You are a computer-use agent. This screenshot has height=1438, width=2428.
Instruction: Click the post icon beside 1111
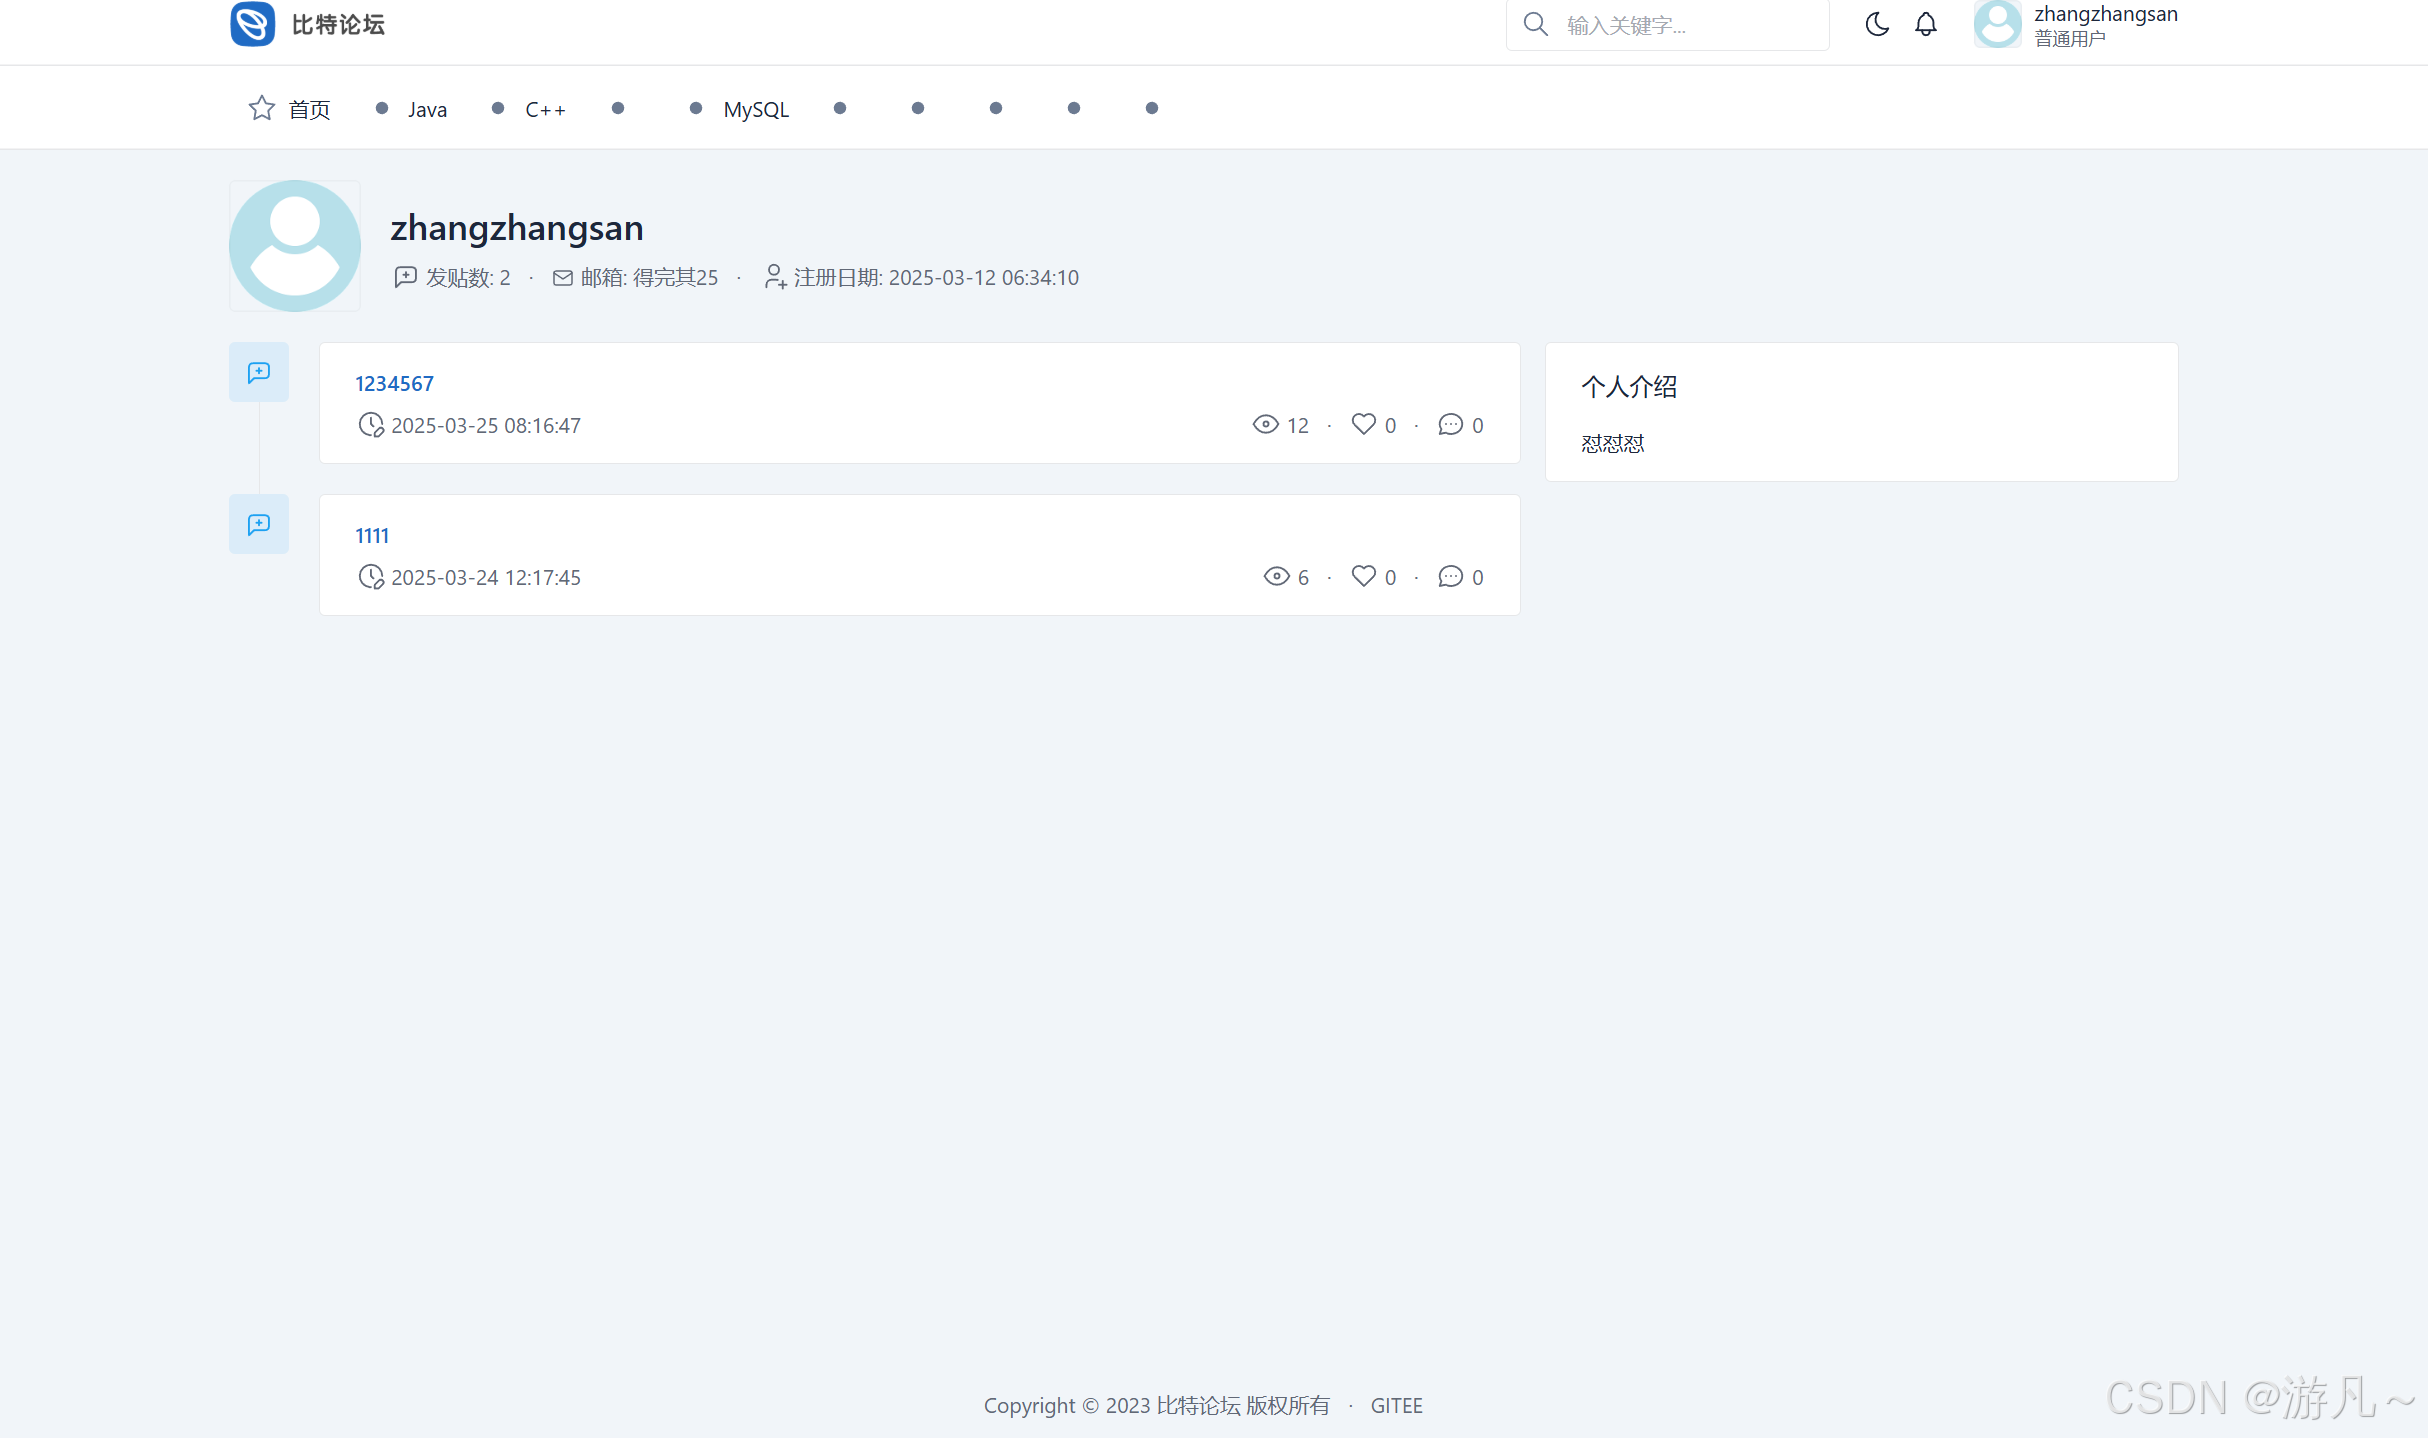259,524
